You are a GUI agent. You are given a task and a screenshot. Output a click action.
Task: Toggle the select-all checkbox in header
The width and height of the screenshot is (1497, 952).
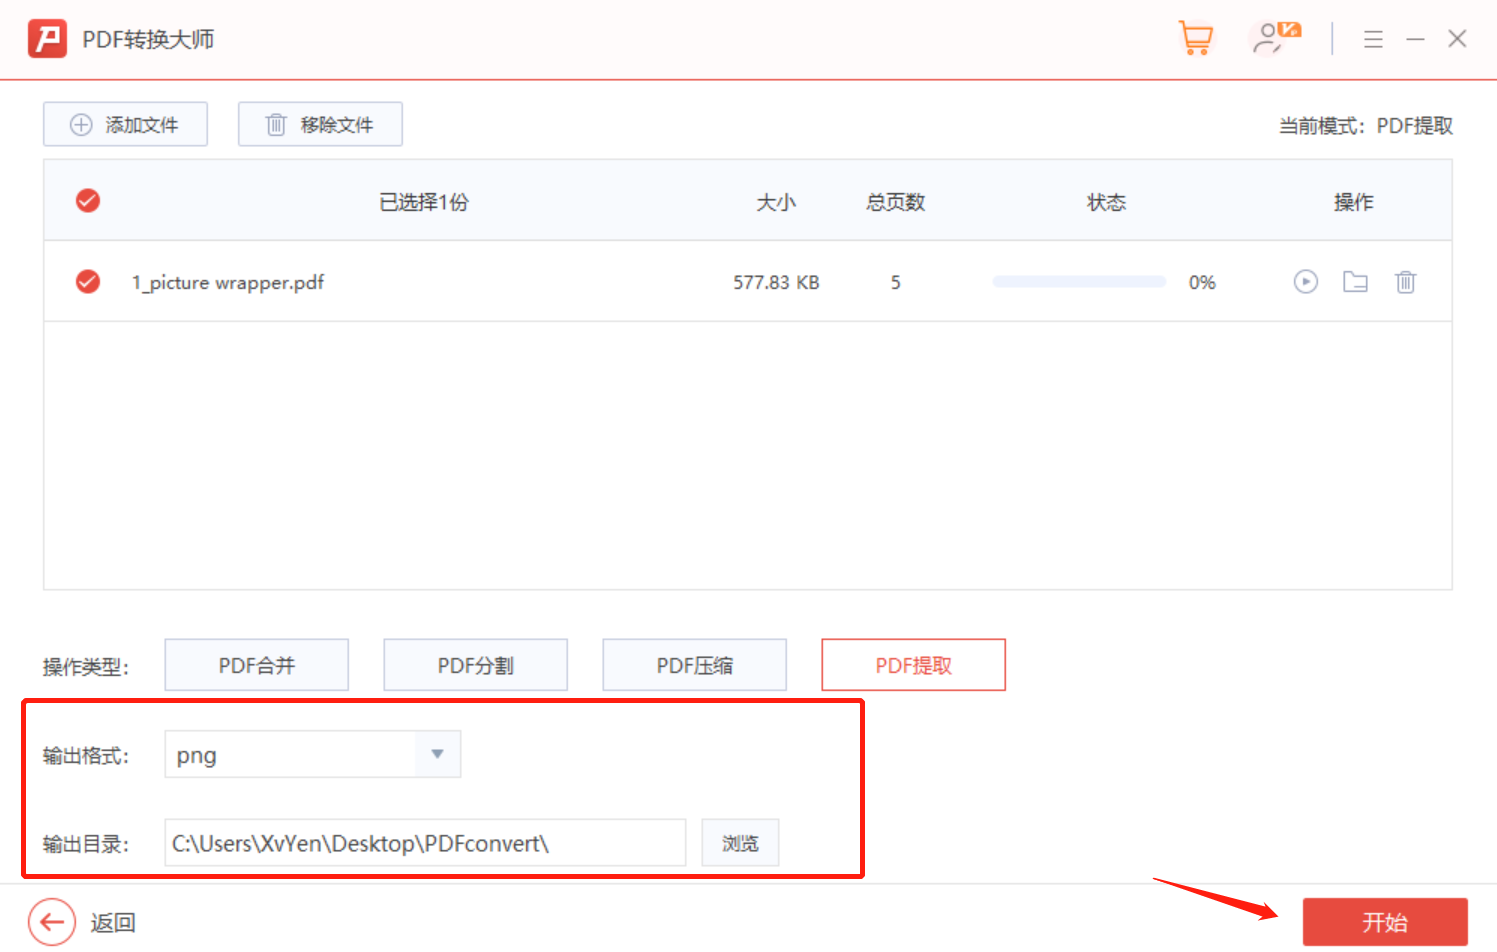[x=88, y=201]
